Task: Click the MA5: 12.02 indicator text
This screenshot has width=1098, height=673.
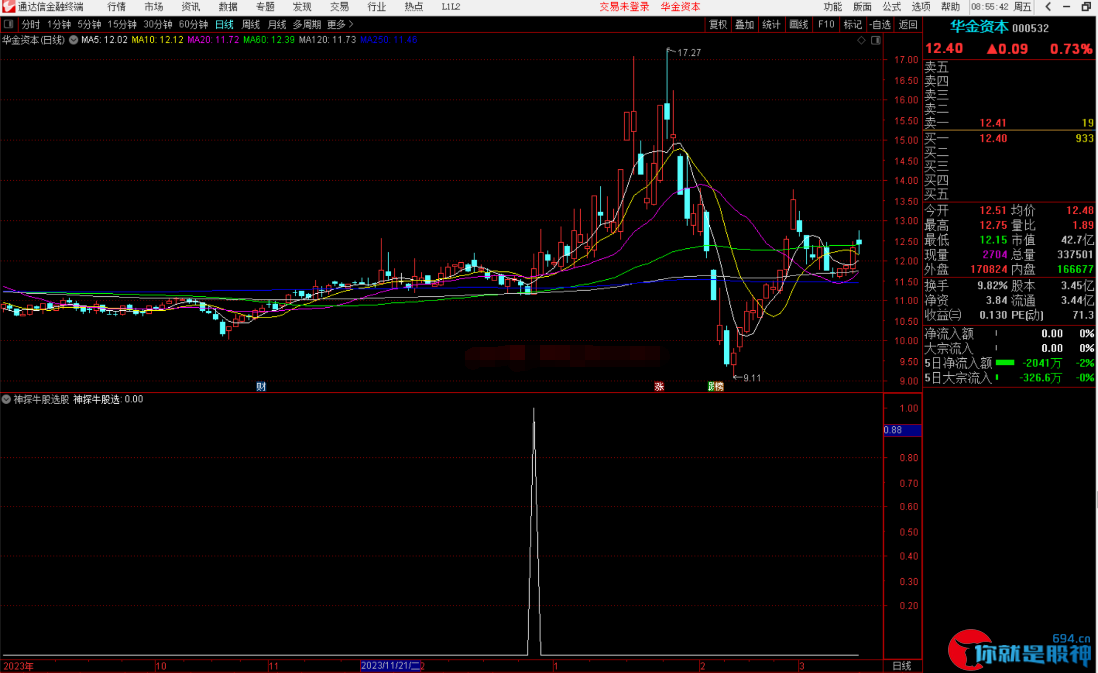Action: (104, 40)
